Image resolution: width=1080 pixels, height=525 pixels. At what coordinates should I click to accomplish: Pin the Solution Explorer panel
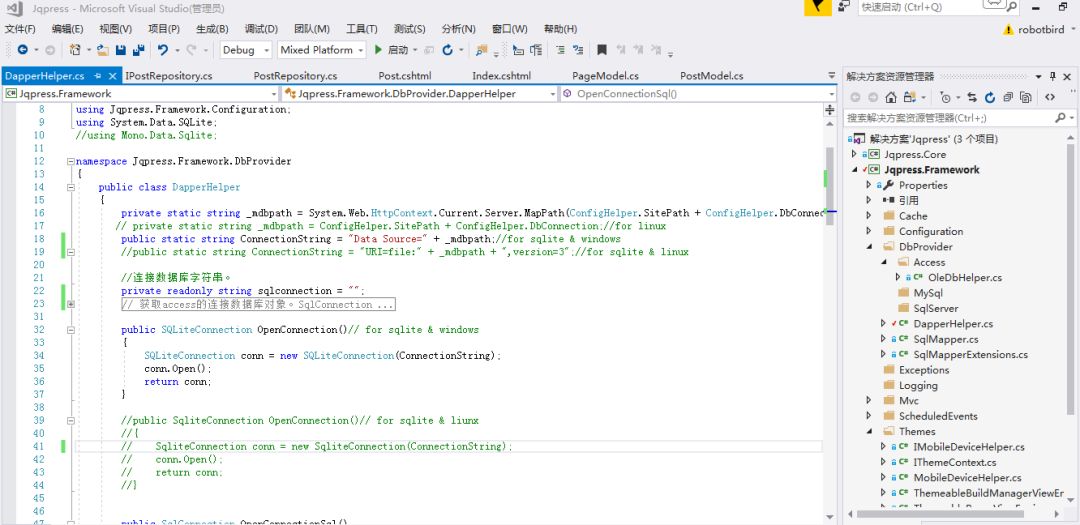pyautogui.click(x=1052, y=76)
